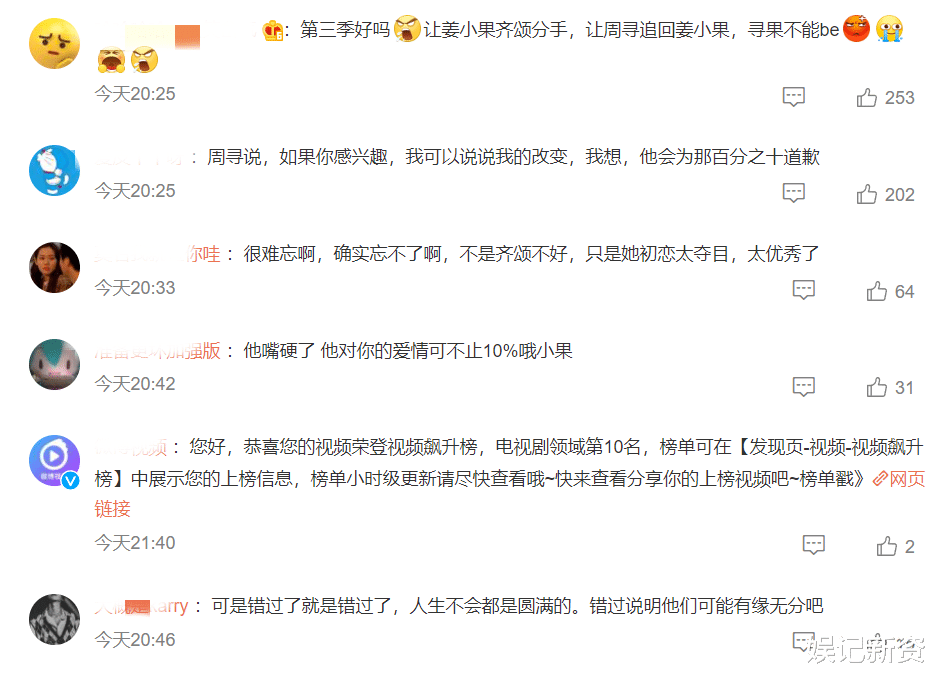This screenshot has height=684, width=941.
Task: Like the 他嘴硬了 comment with 31 likes
Action: pos(876,387)
